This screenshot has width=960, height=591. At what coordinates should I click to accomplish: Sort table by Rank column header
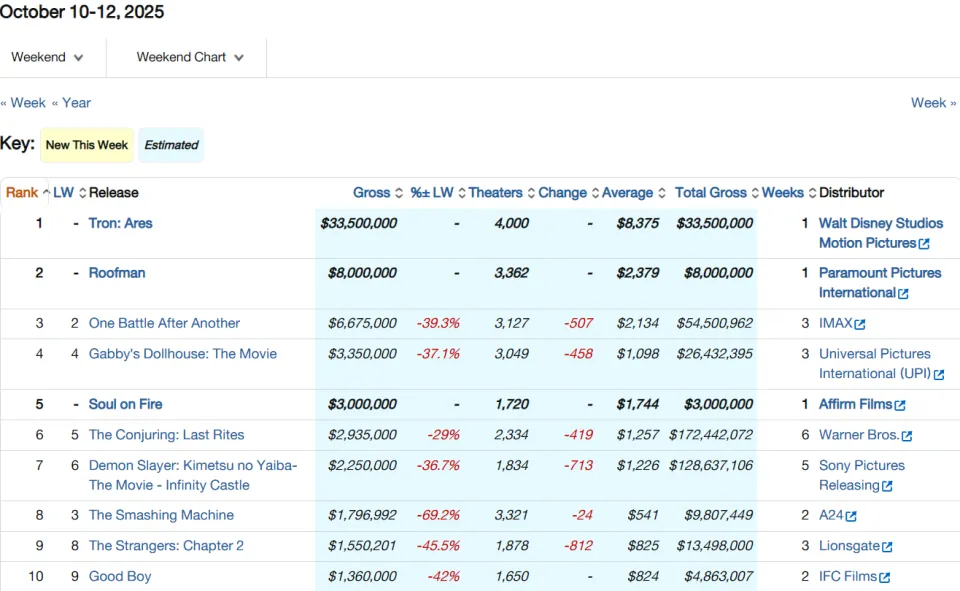22,193
